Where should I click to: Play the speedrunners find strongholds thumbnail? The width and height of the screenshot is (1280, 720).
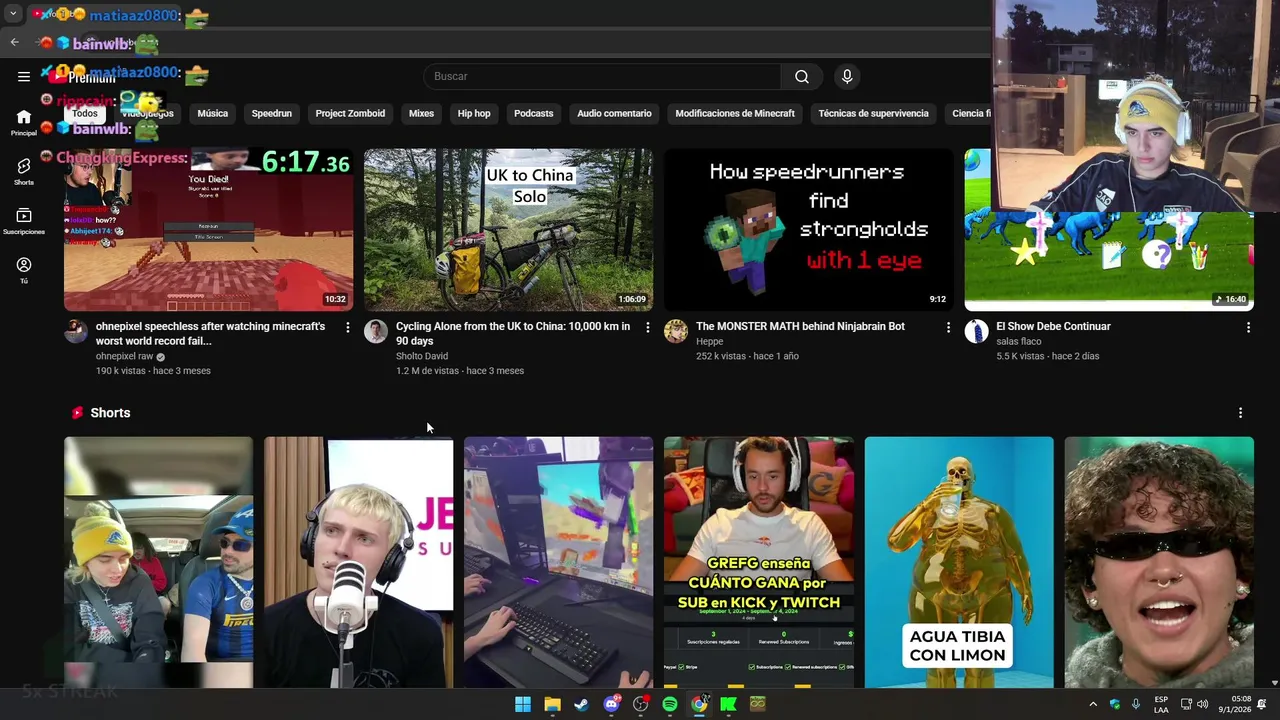point(808,230)
